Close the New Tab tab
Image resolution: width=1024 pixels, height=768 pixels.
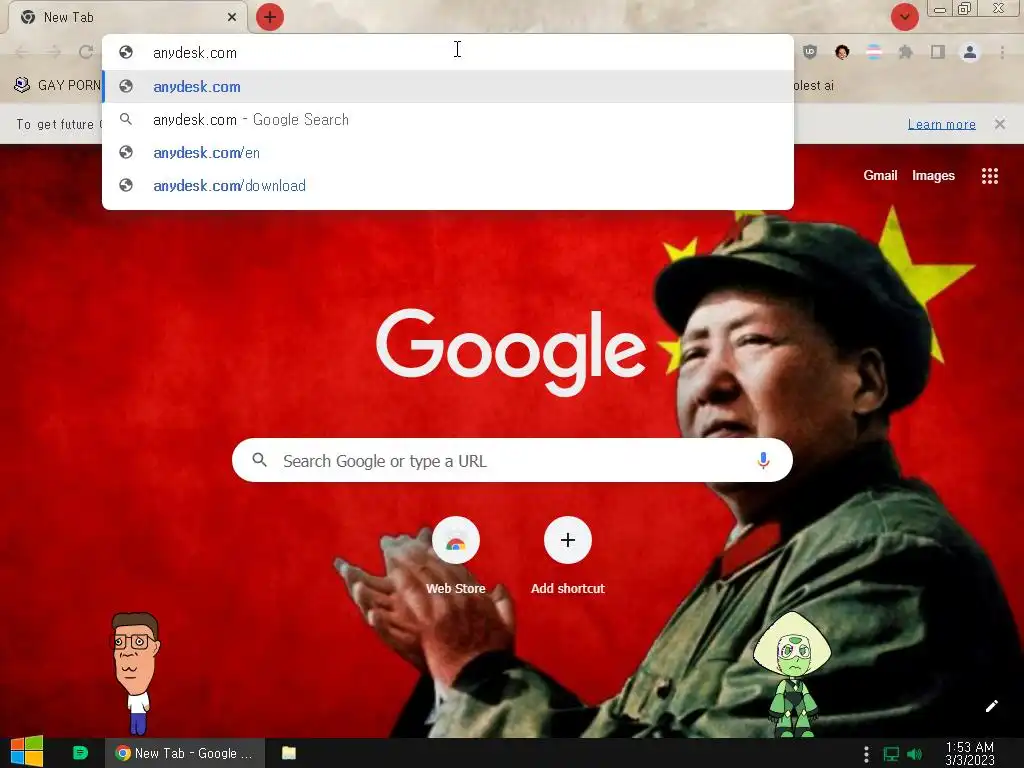click(x=232, y=17)
